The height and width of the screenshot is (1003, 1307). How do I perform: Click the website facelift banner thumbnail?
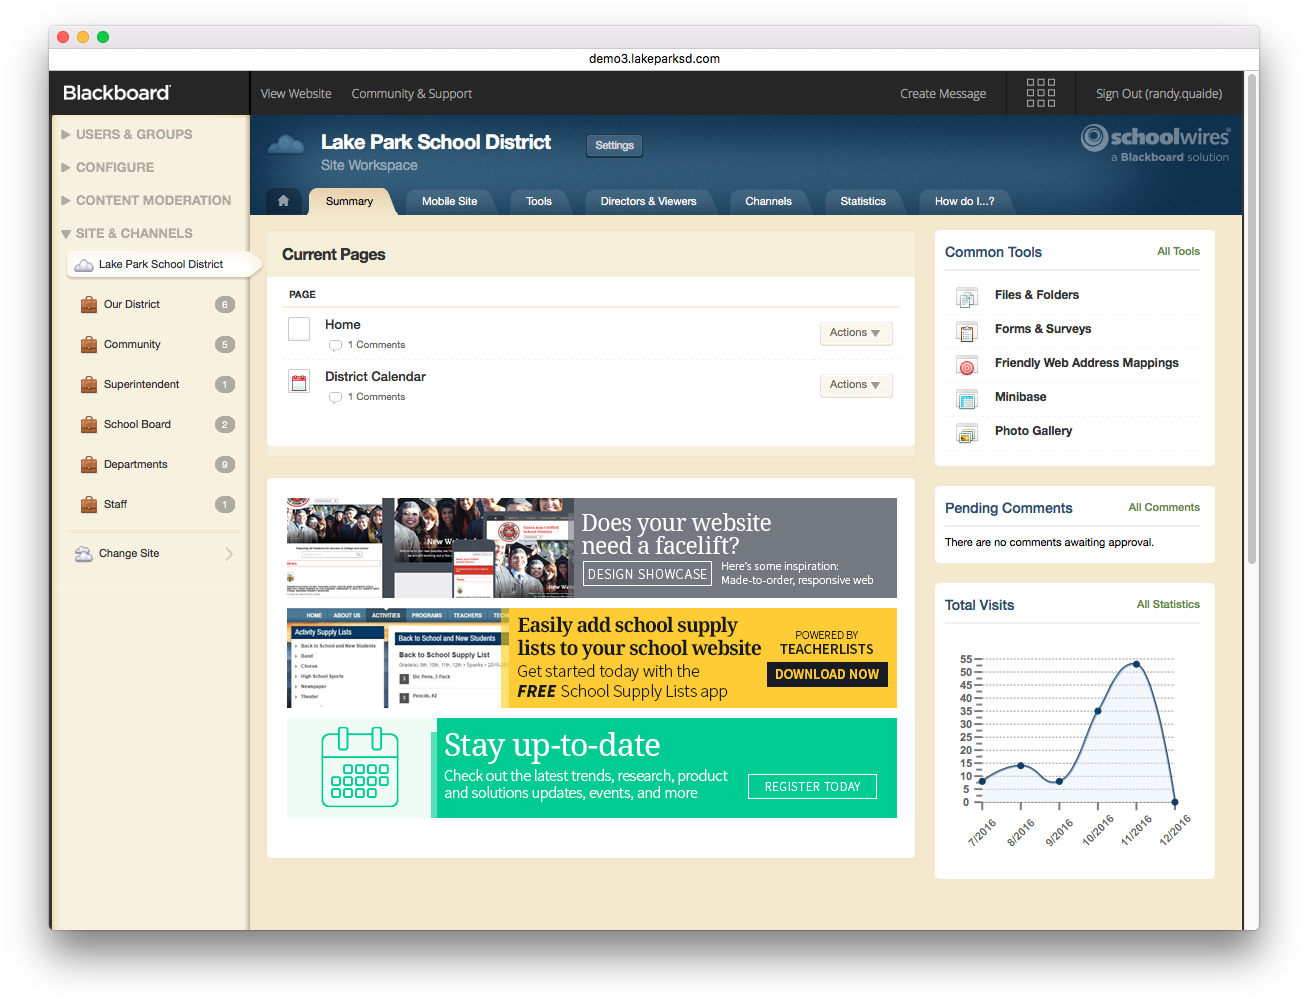point(430,548)
